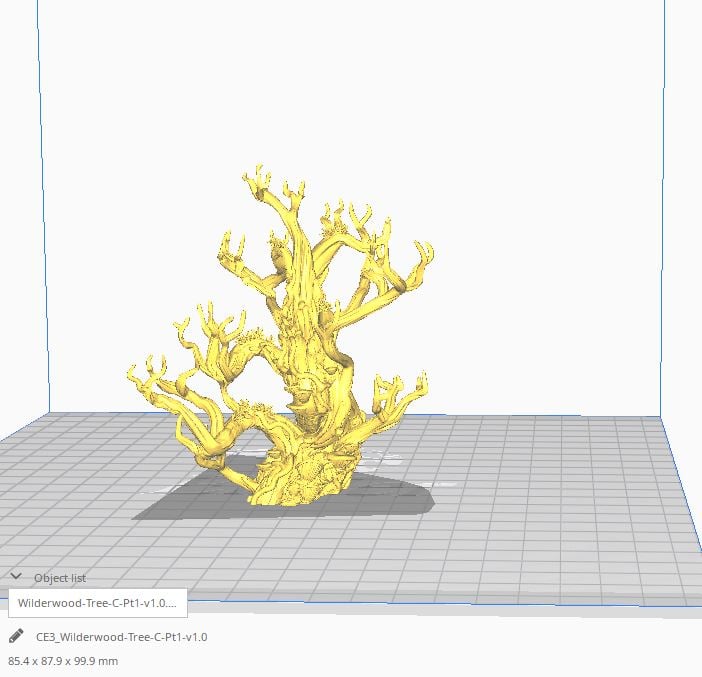Click the pencil icon to rename job
Image resolution: width=702 pixels, height=677 pixels.
point(16,636)
